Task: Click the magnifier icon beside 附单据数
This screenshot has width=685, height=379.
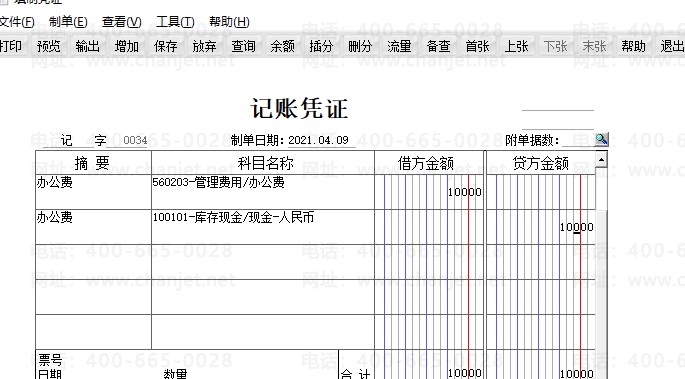Action: (602, 139)
